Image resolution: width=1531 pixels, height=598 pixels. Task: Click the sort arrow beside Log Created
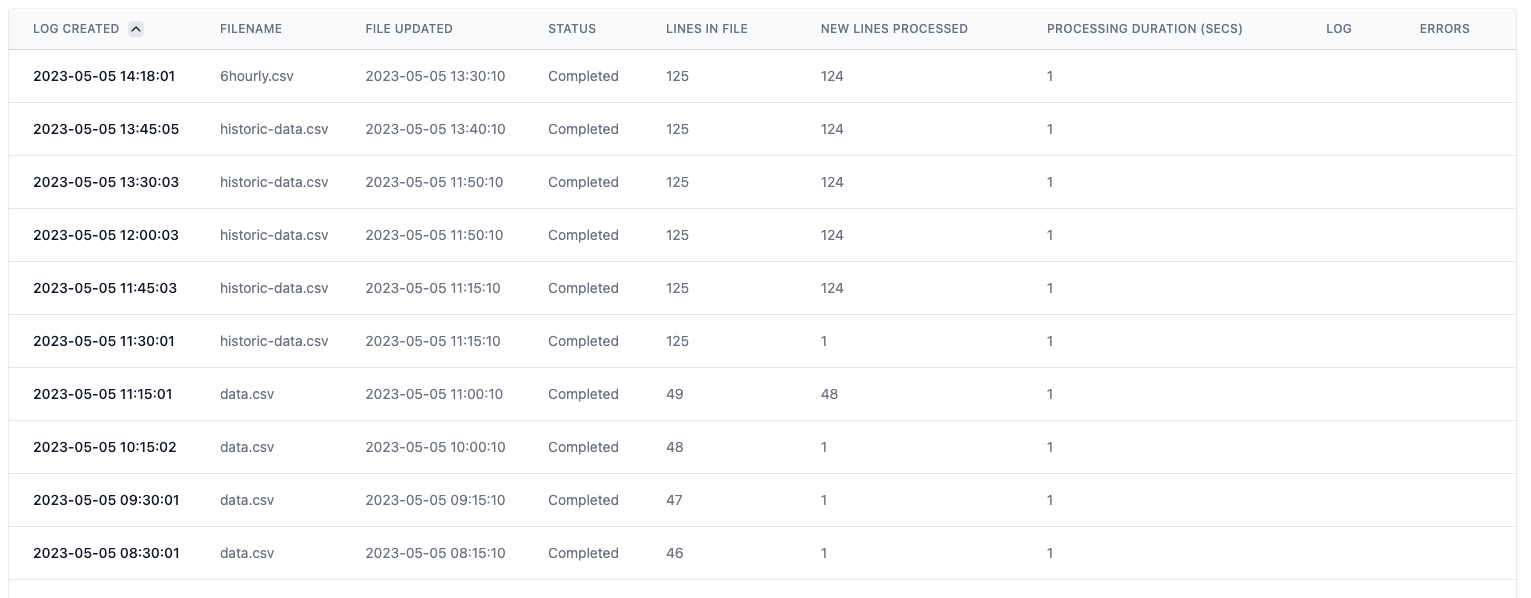coord(136,29)
